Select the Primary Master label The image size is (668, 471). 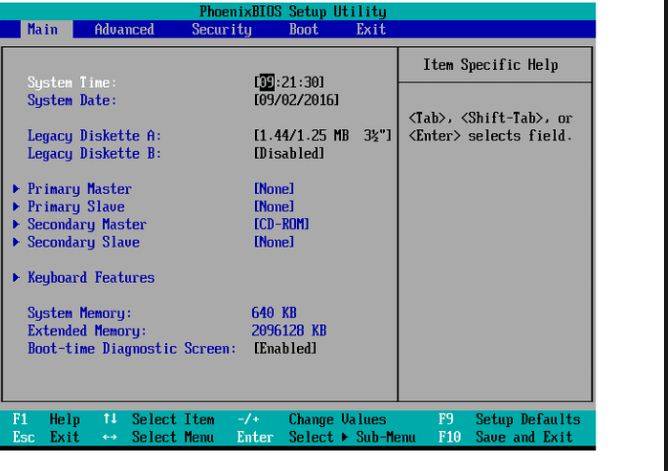click(80, 189)
